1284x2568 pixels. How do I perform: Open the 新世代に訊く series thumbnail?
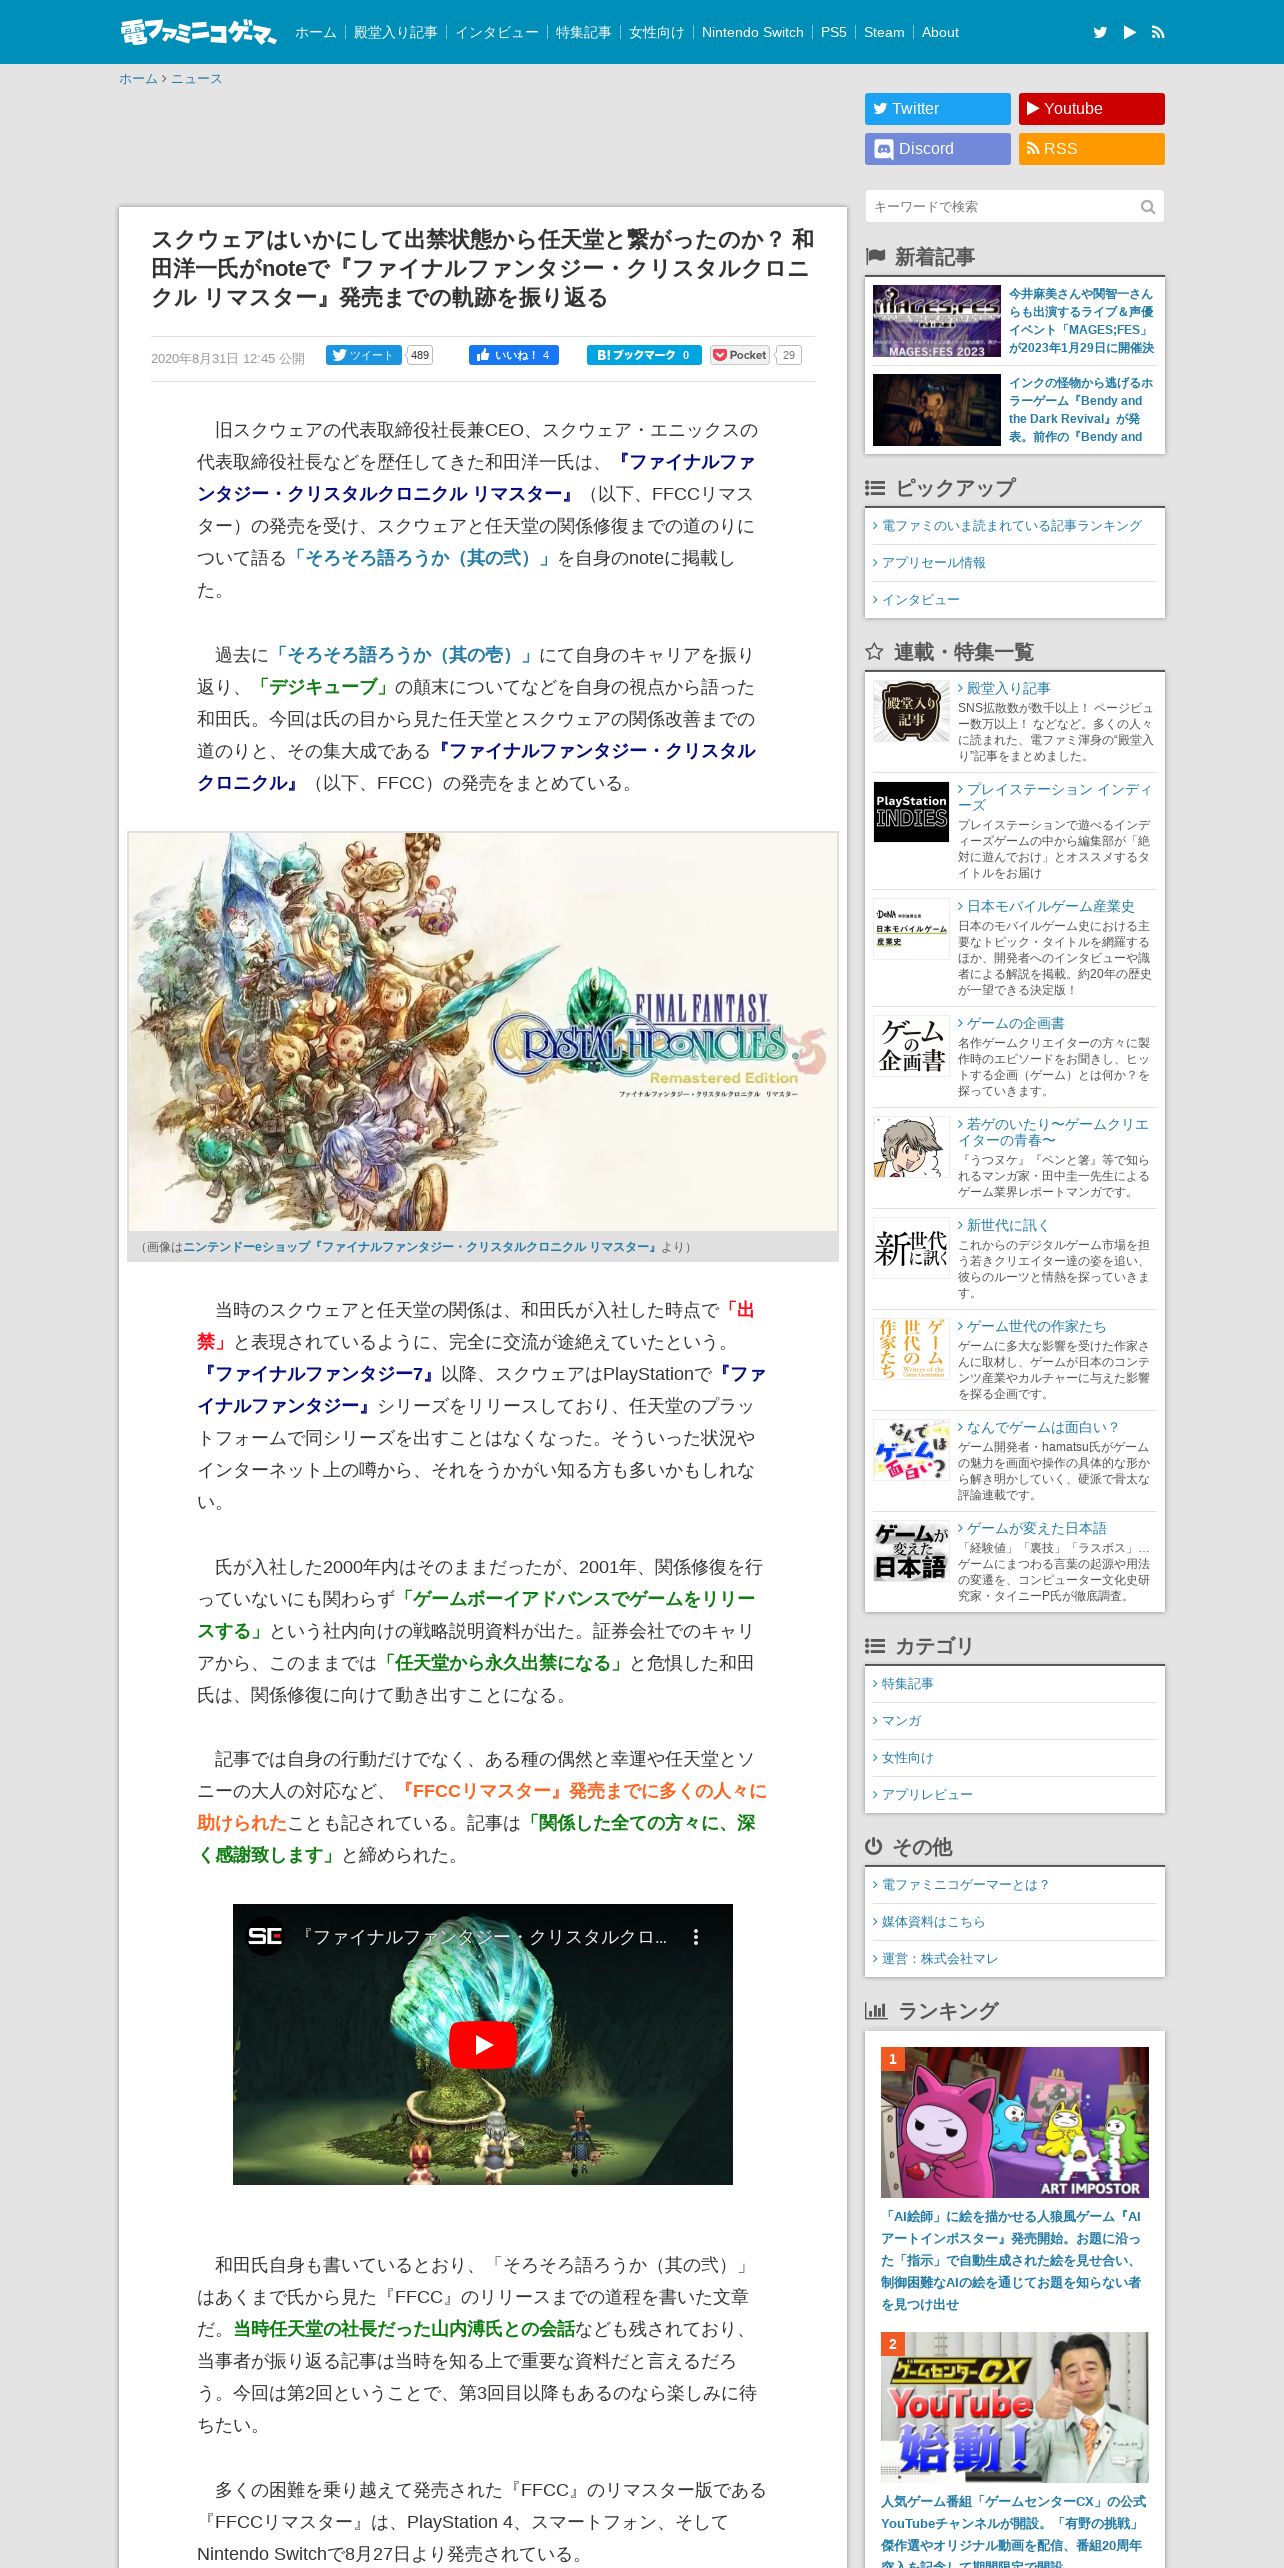[911, 1248]
